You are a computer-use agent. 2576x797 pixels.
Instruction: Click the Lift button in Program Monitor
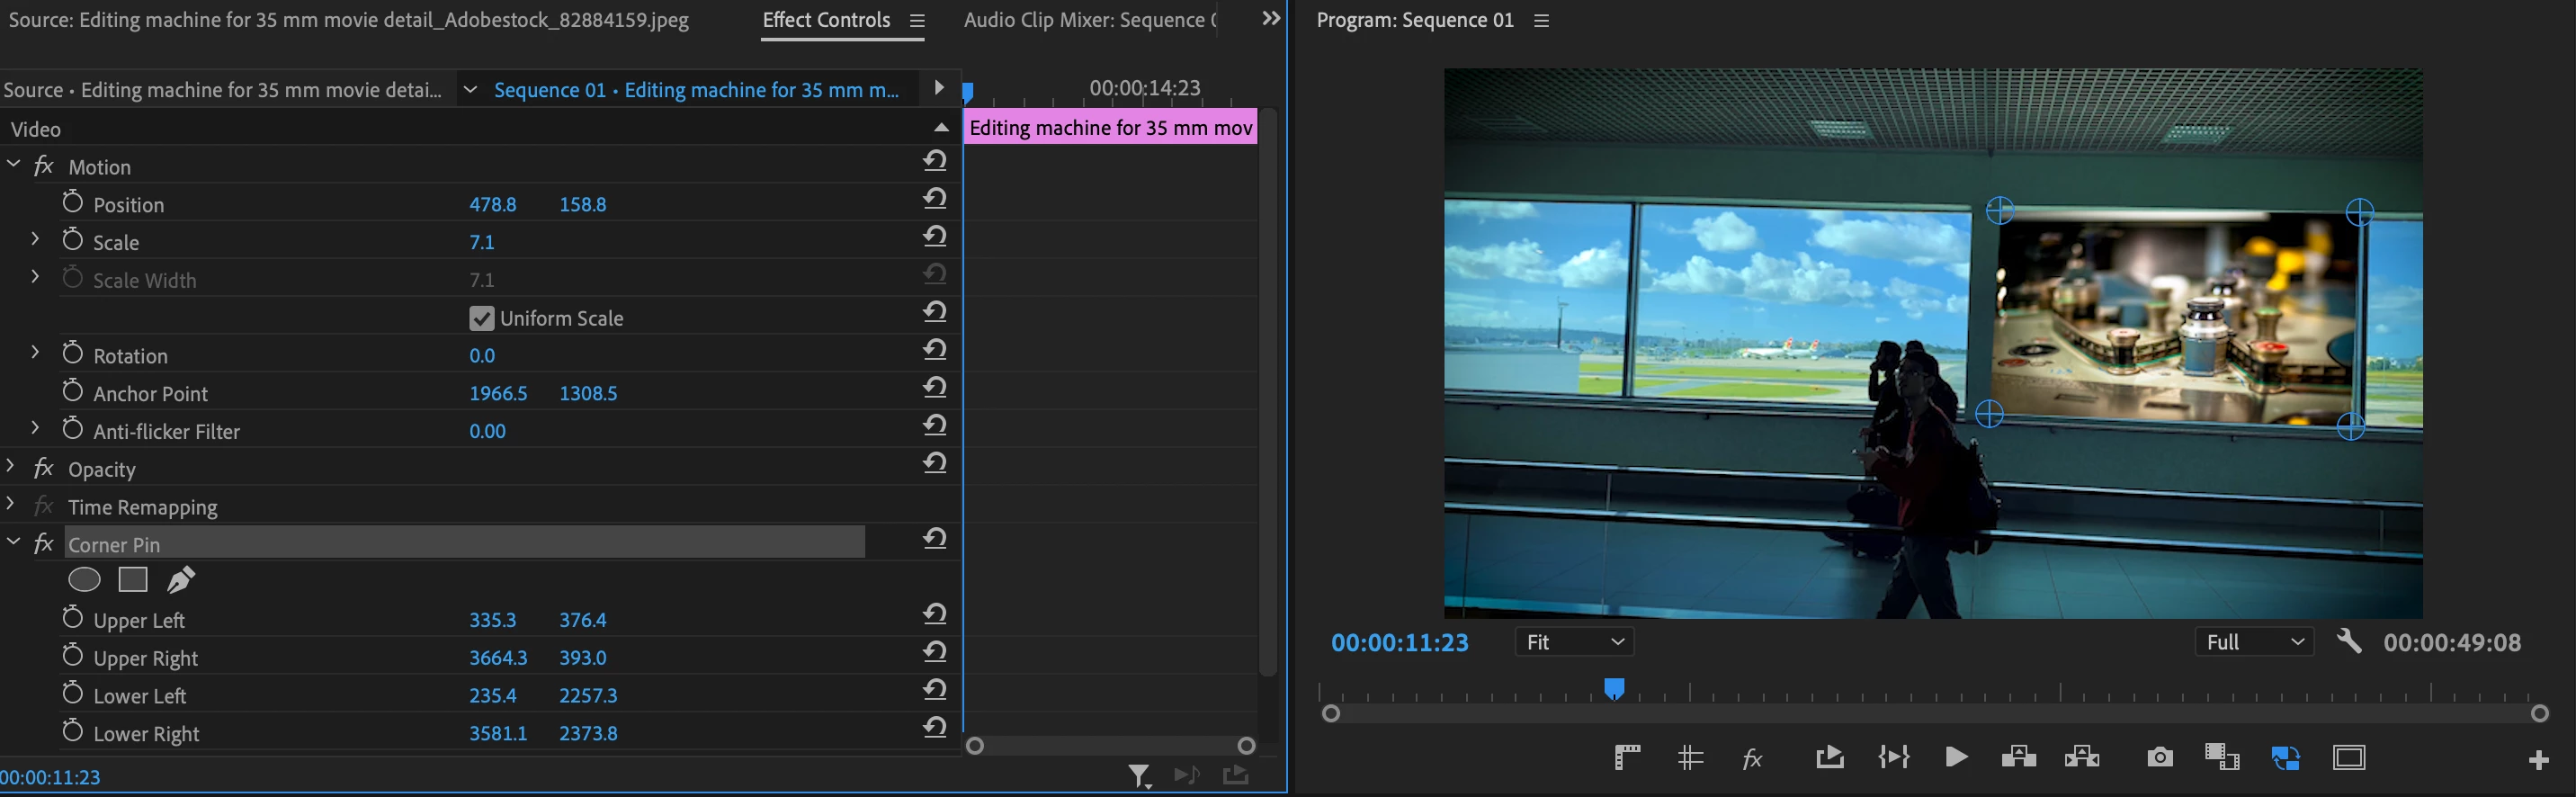coord(2019,757)
